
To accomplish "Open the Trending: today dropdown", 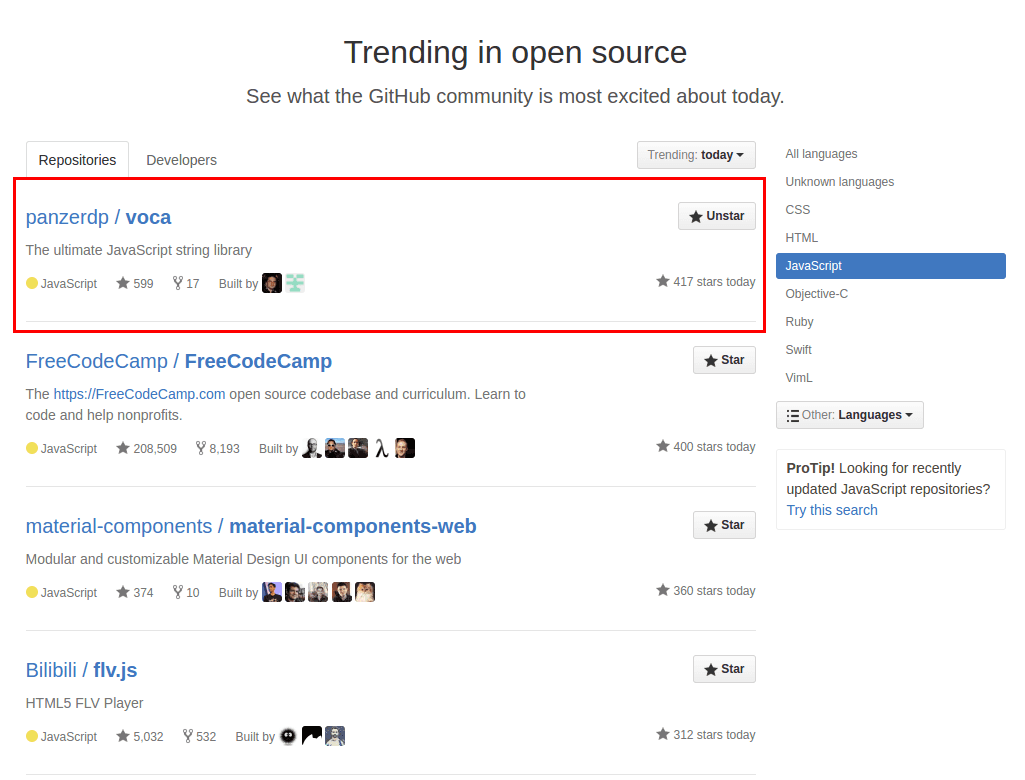I will click(696, 155).
